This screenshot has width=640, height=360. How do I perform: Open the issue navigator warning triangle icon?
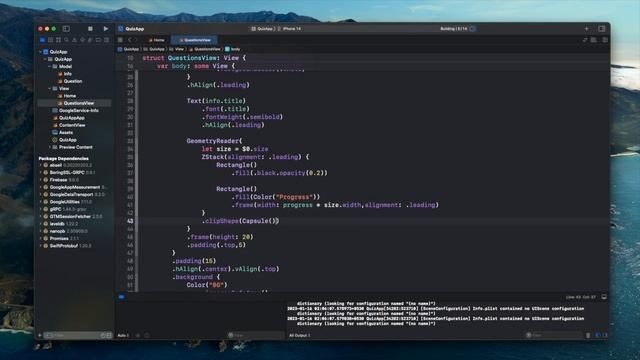coord(74,40)
